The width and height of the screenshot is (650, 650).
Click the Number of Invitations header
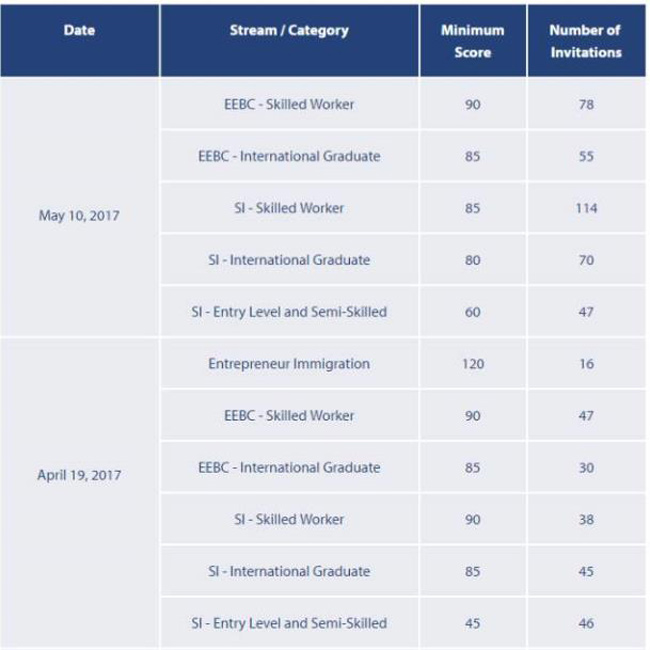coord(585,41)
